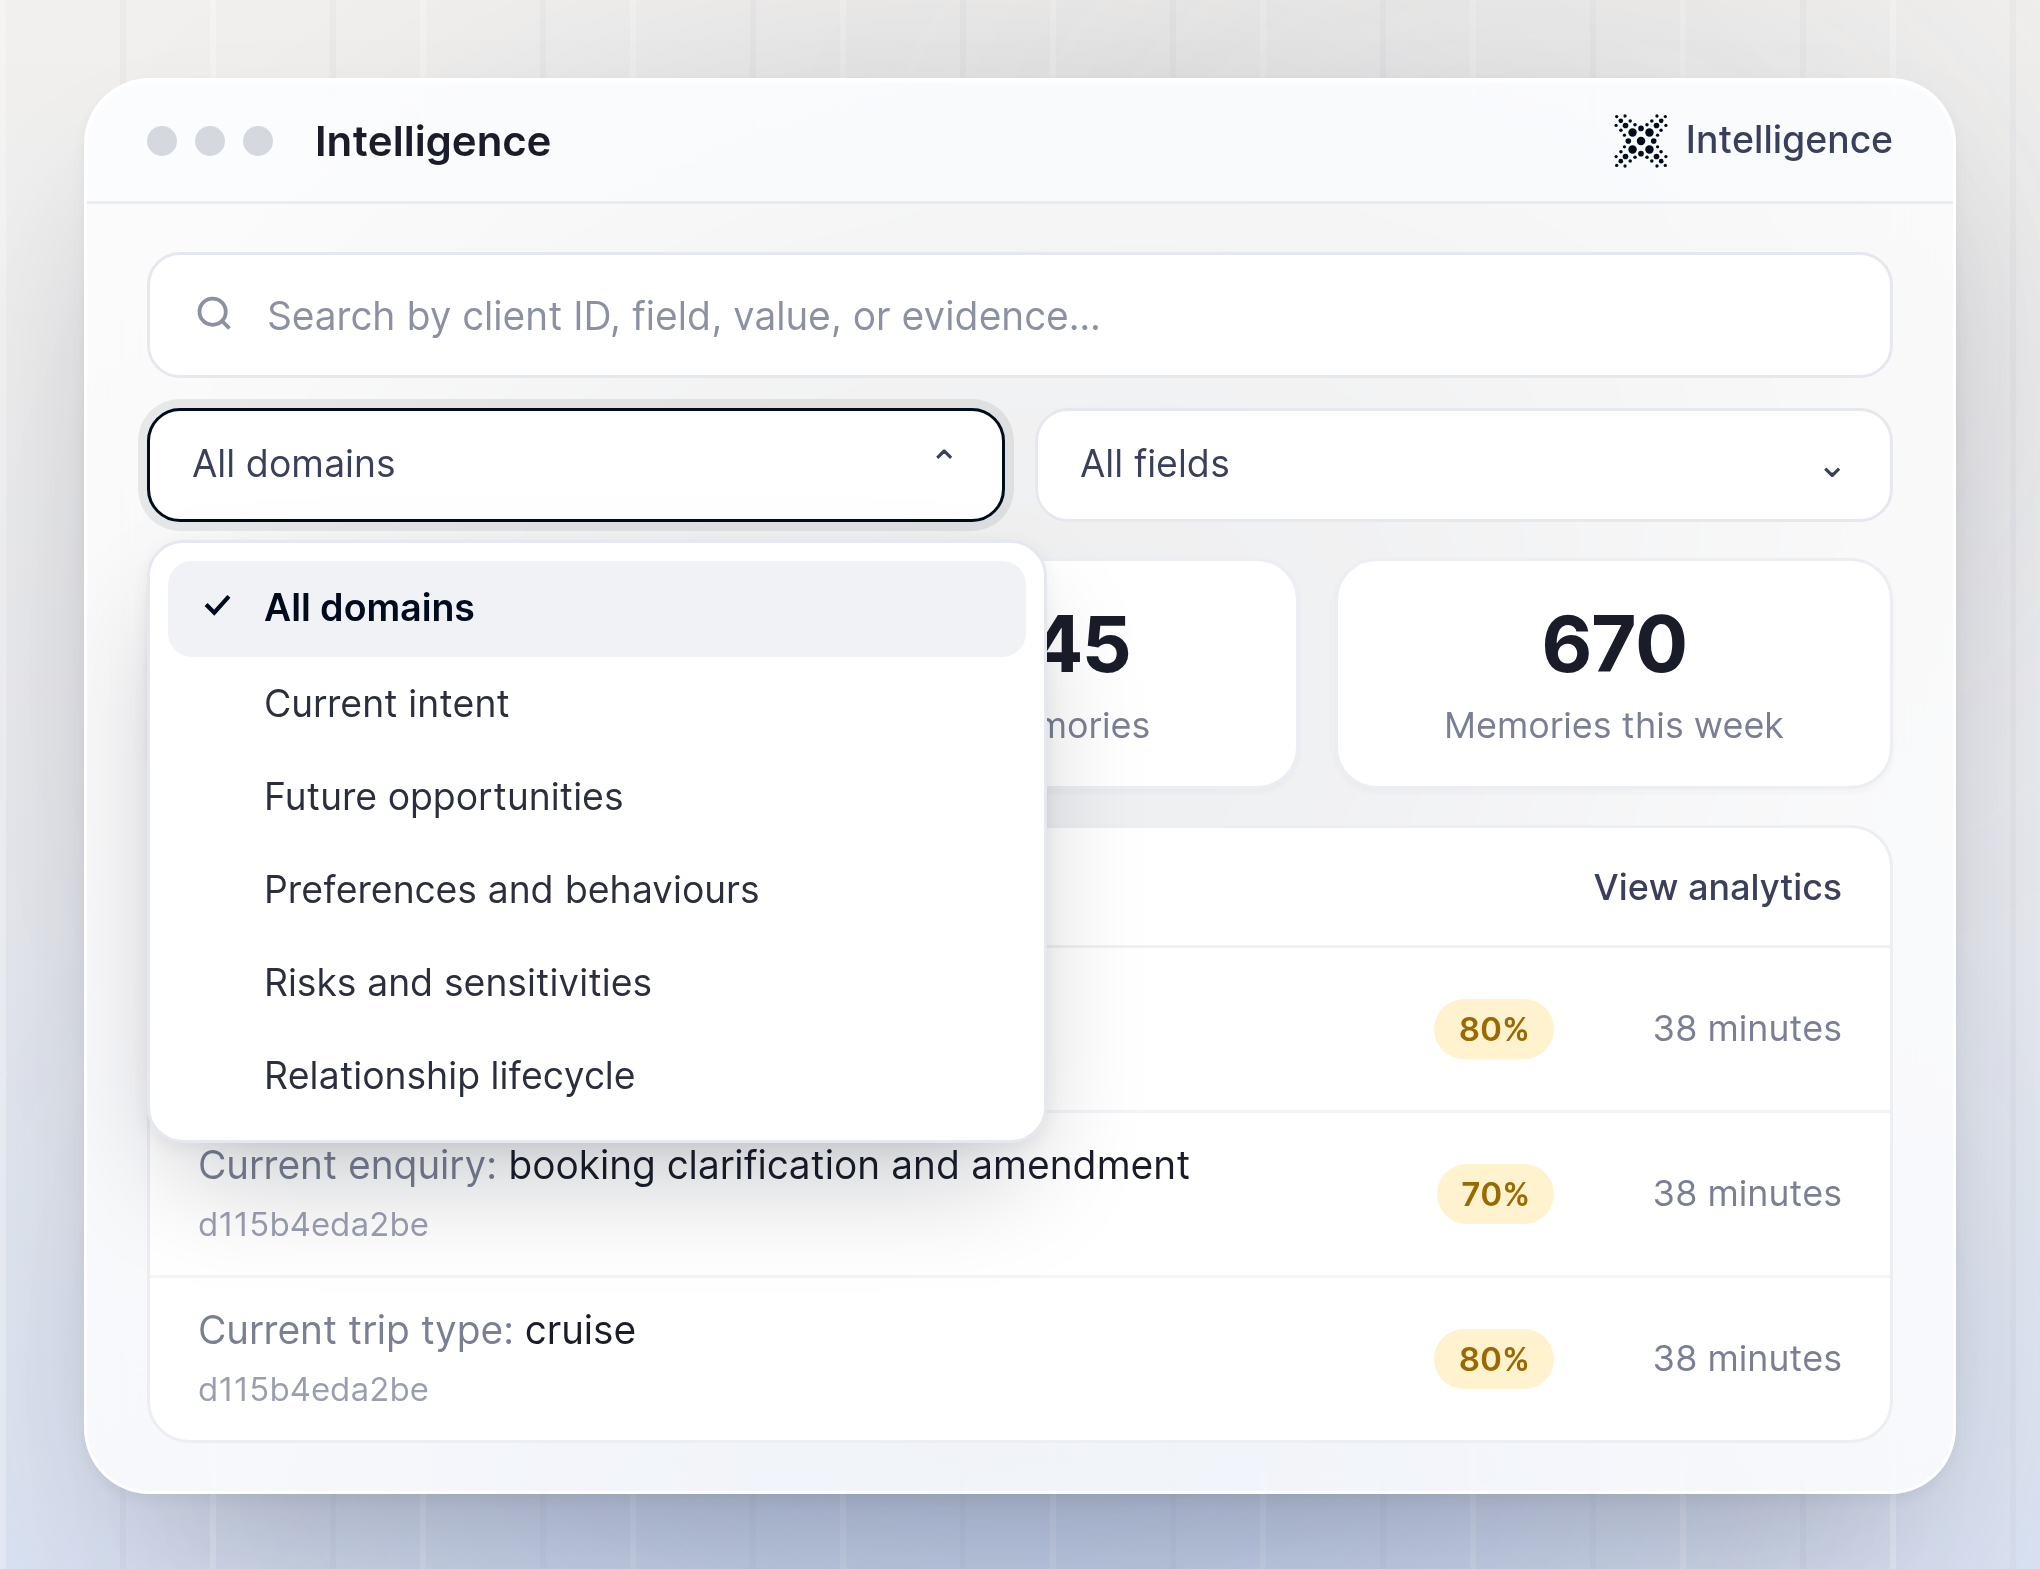Click 38 minutes in cruise row
Screen dimensions: 2040x1569
1746,1359
